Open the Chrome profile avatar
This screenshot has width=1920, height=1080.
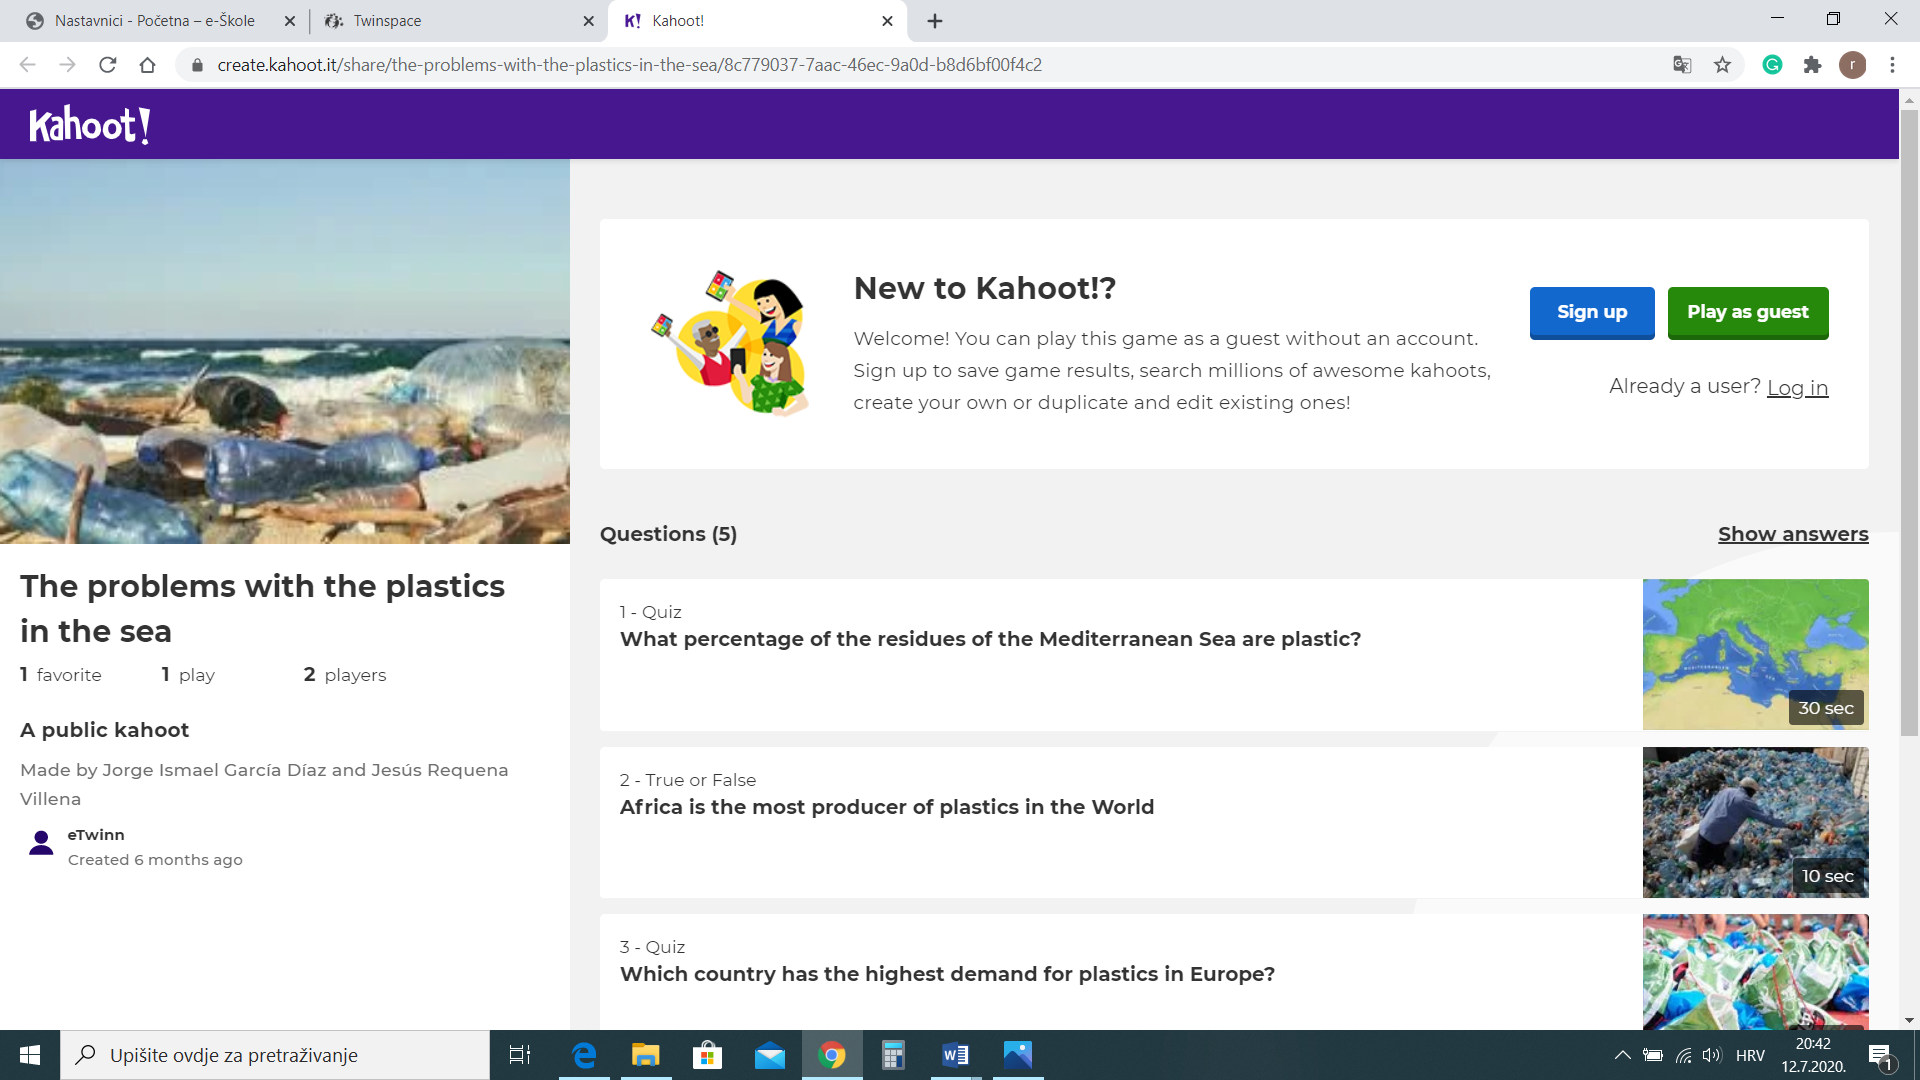[x=1852, y=65]
